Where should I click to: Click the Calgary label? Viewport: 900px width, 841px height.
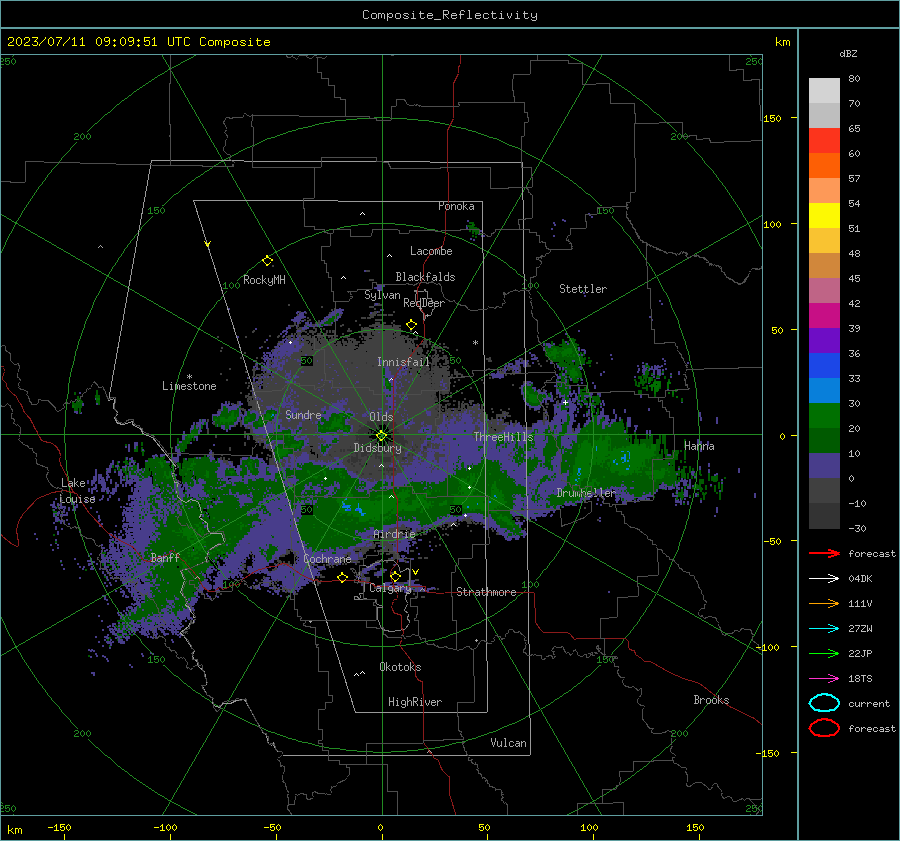[x=390, y=588]
